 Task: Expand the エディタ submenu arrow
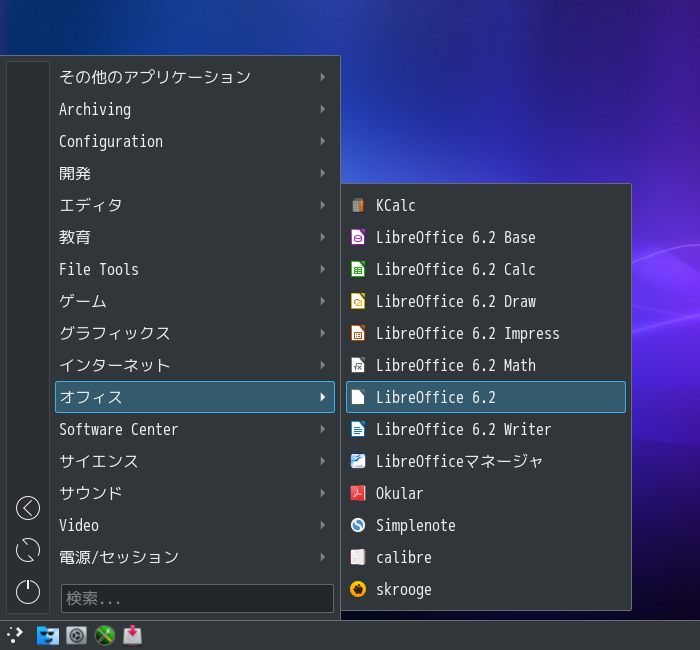[323, 205]
